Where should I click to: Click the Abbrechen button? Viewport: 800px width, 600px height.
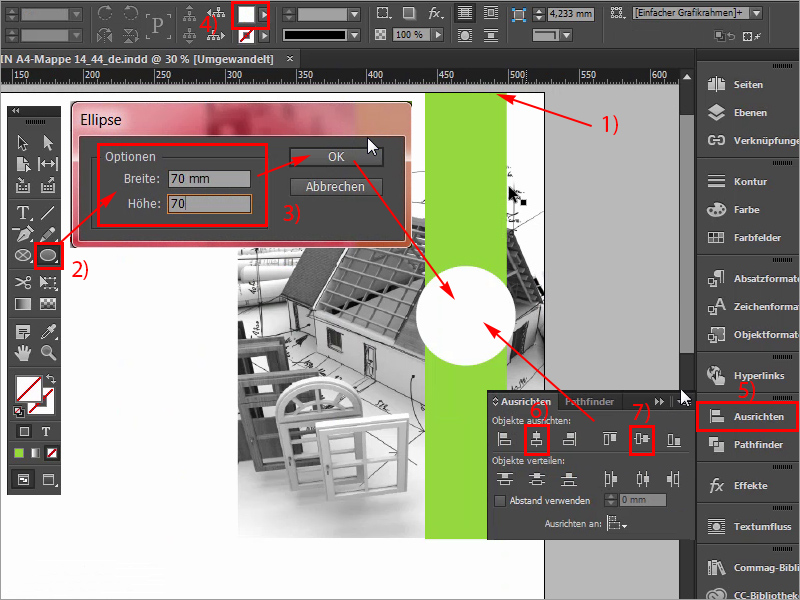tap(337, 185)
